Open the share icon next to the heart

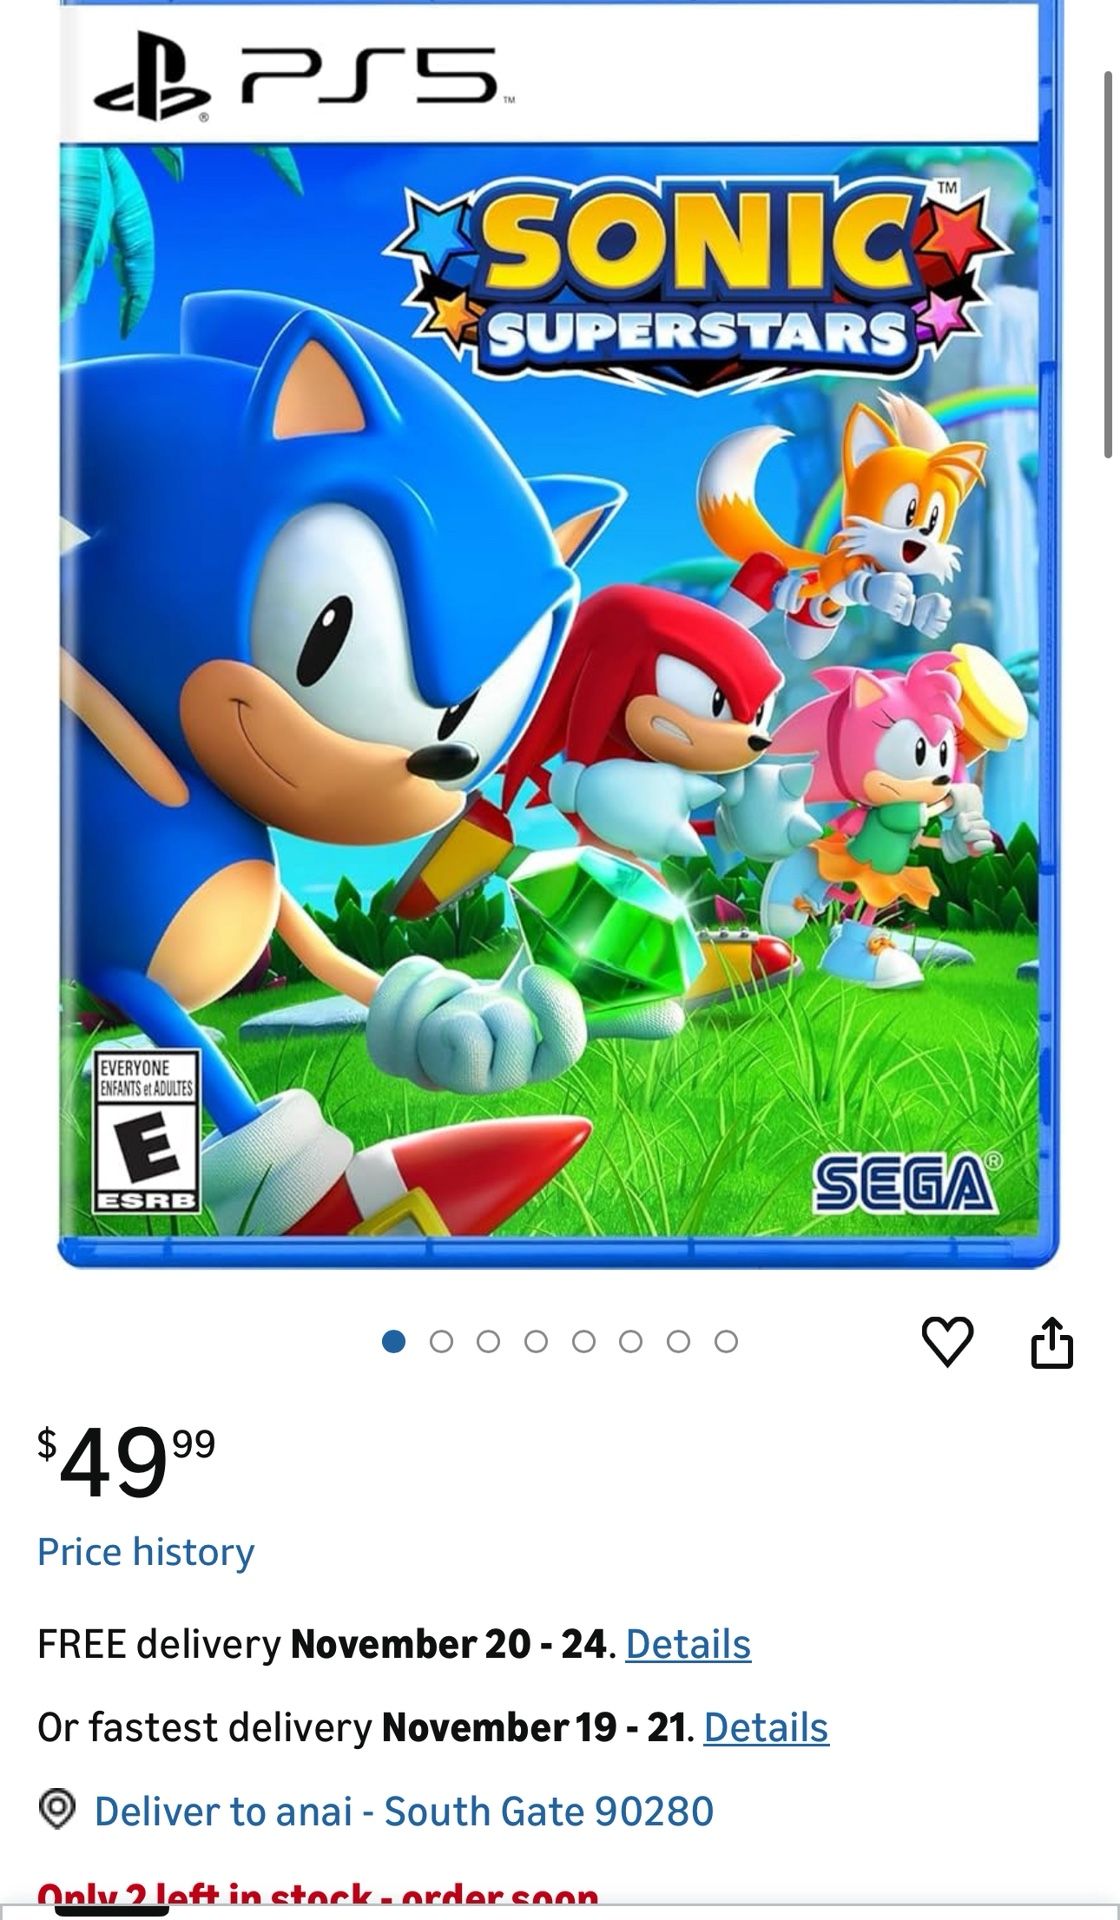click(1052, 1342)
